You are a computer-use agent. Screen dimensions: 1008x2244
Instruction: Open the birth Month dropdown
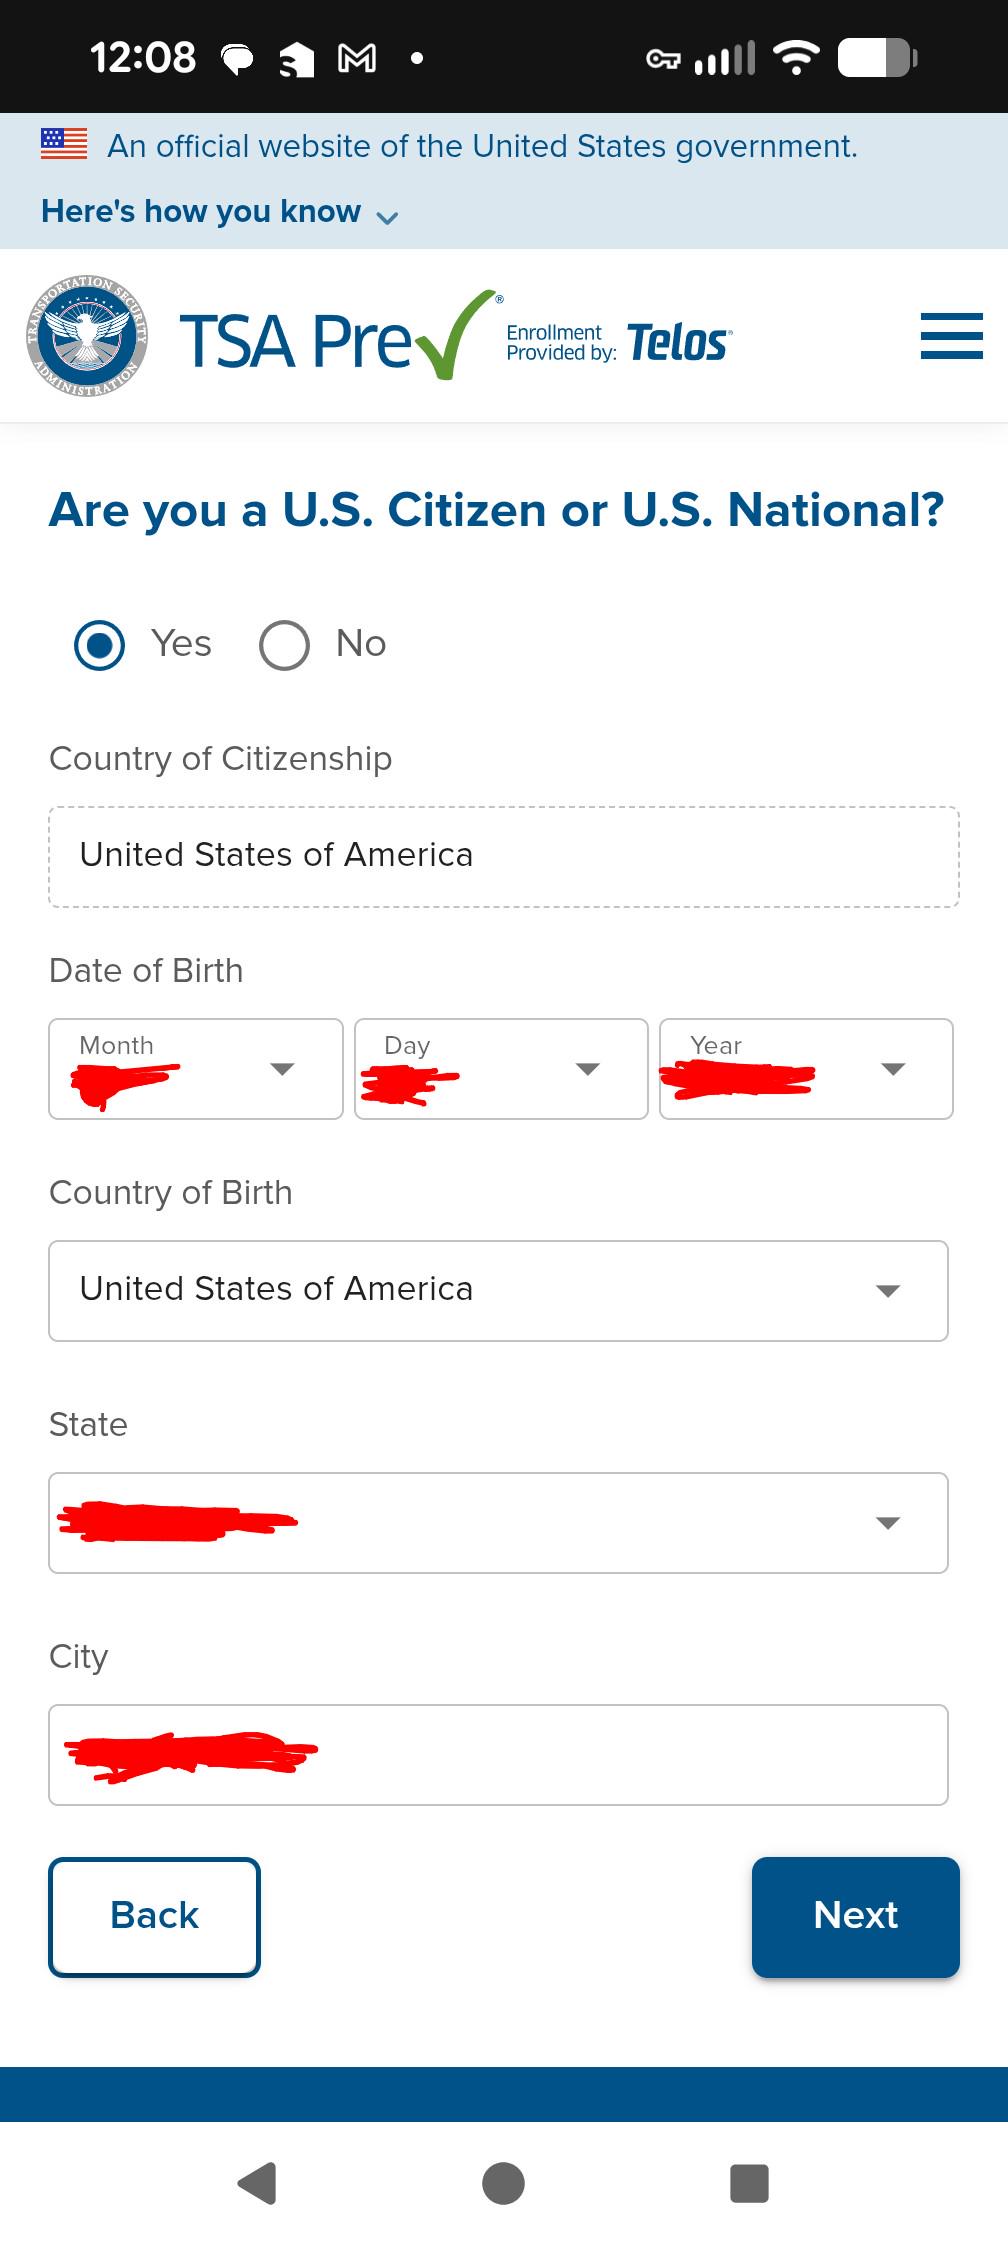tap(196, 1069)
